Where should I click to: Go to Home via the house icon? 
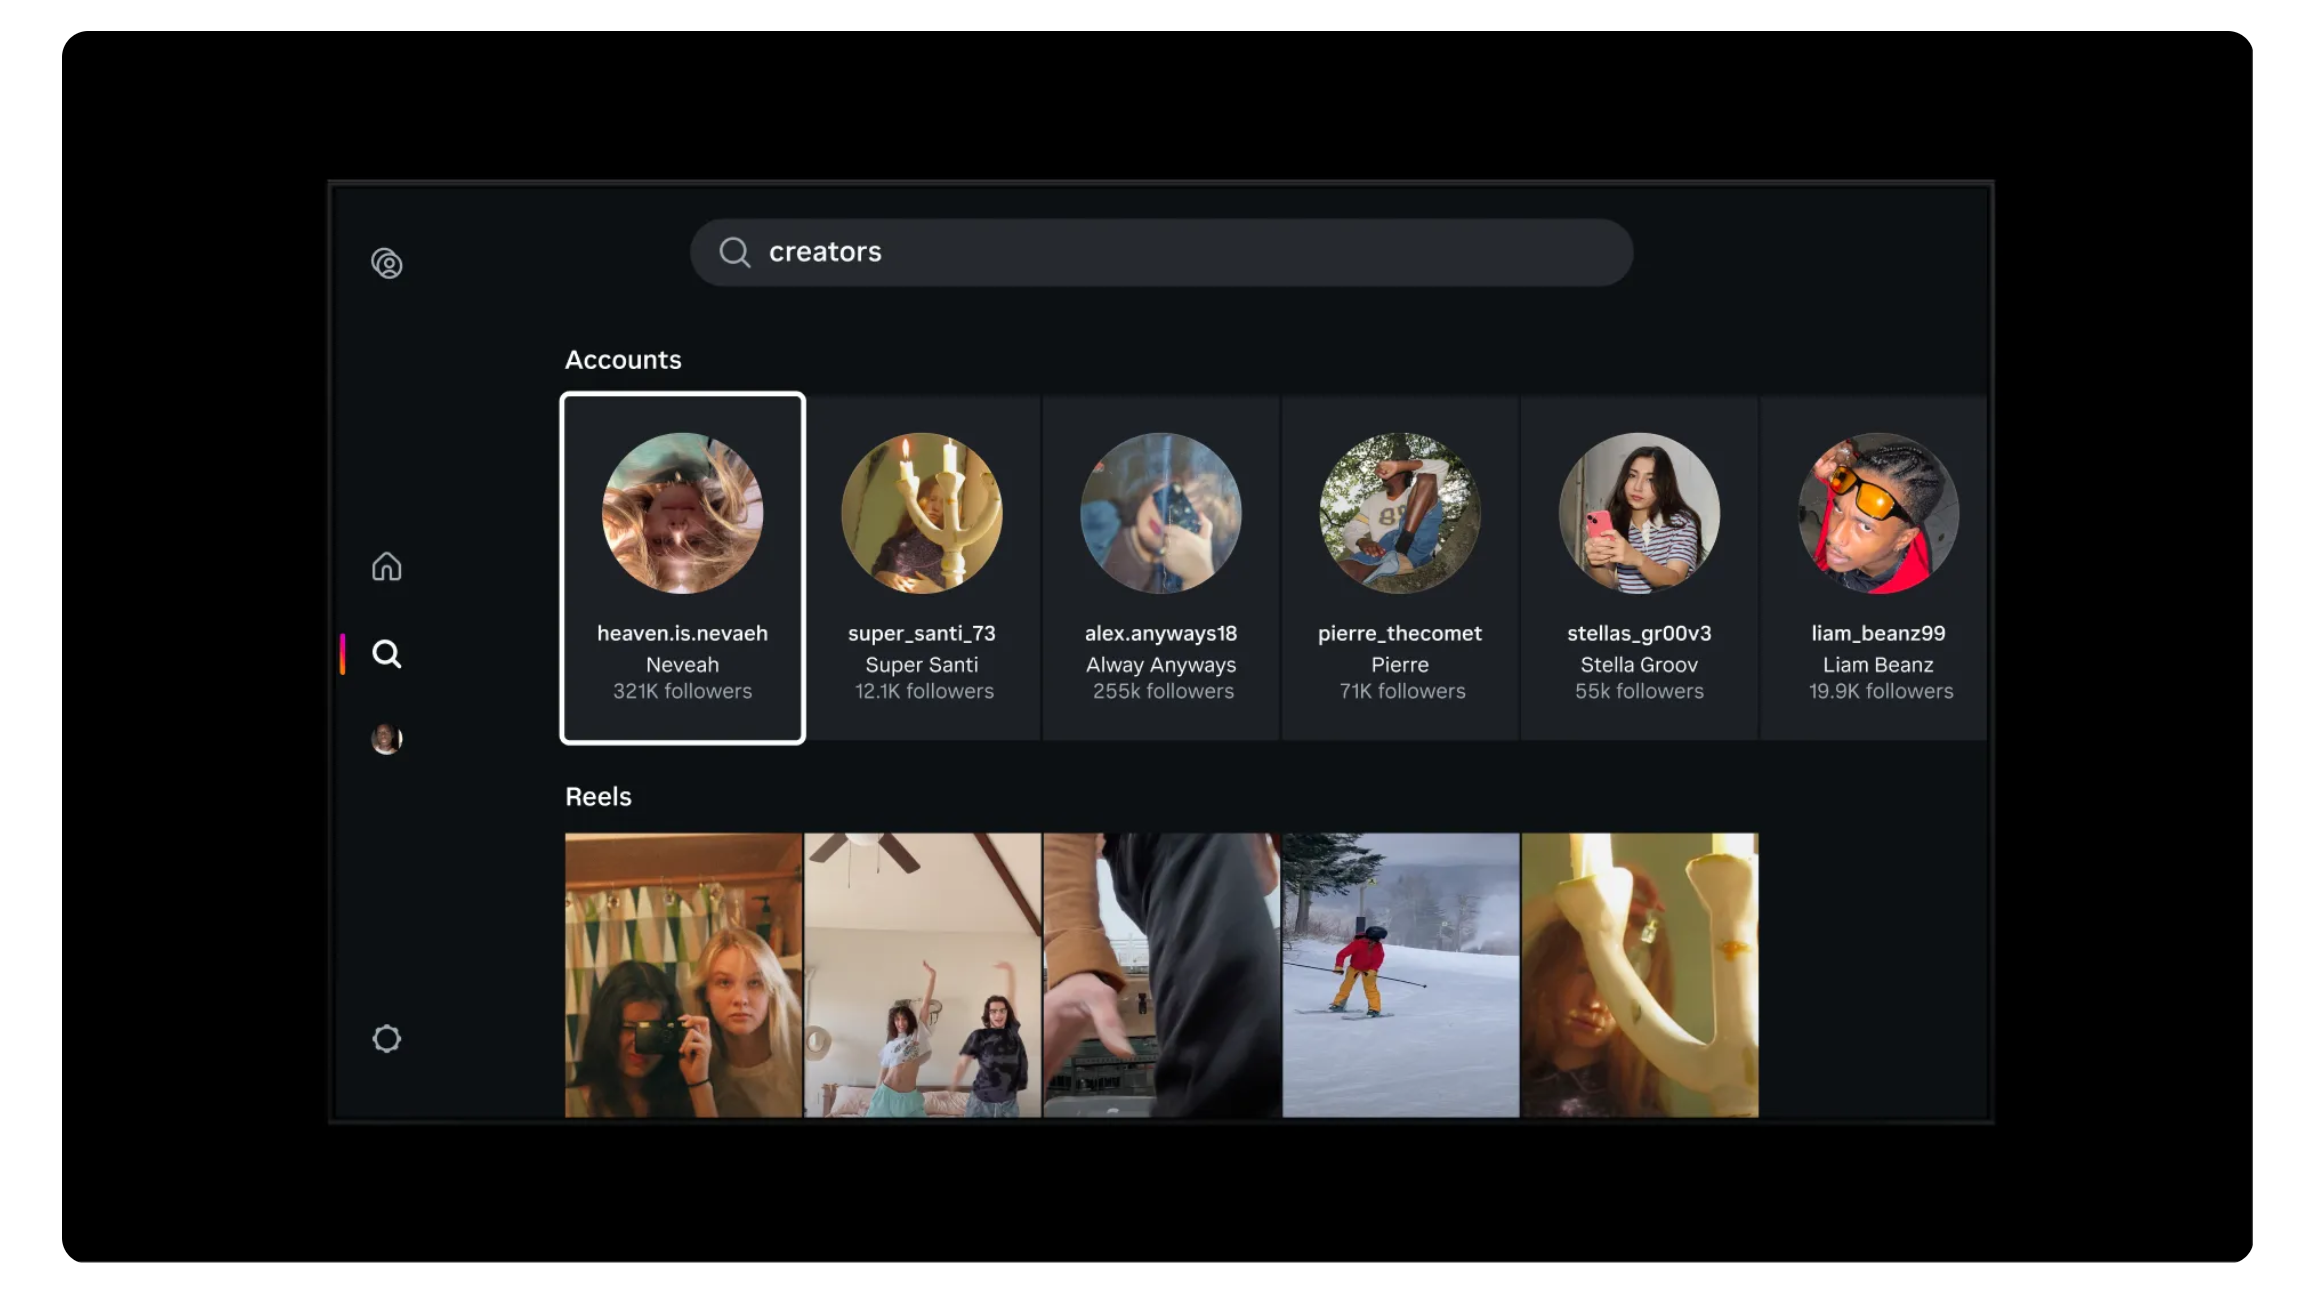point(386,567)
